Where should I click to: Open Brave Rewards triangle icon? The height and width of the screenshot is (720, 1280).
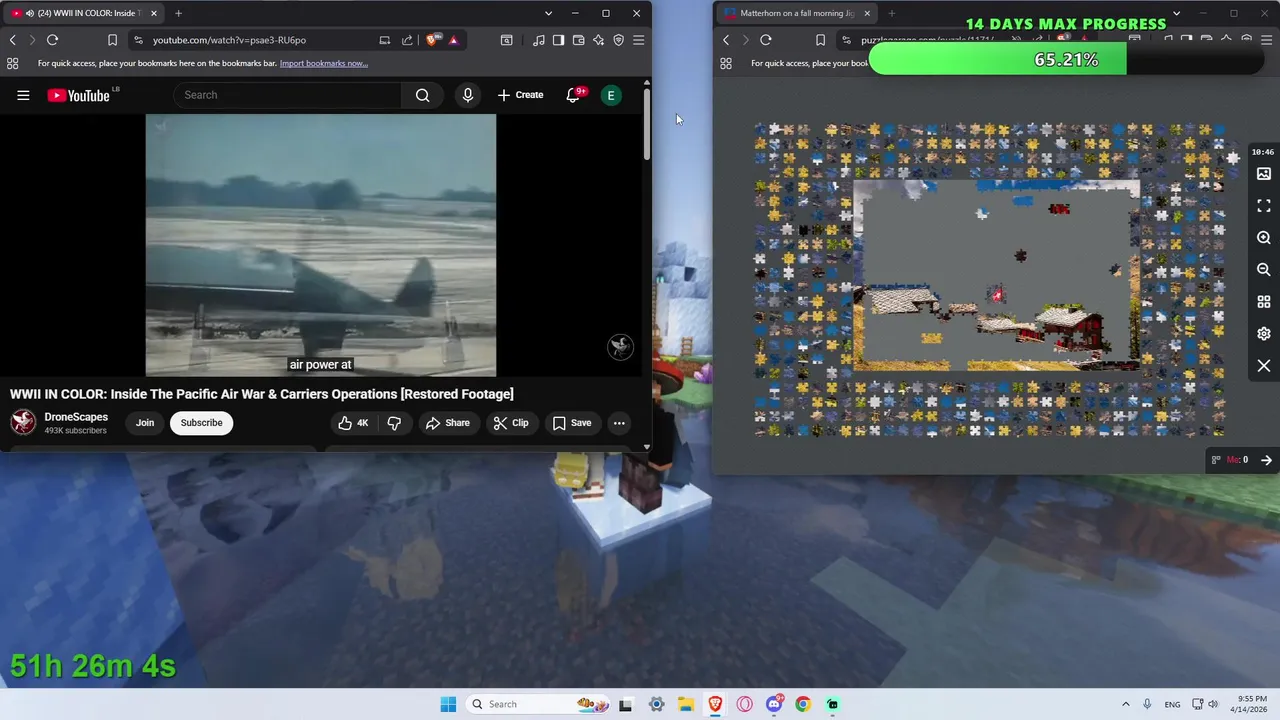453,40
